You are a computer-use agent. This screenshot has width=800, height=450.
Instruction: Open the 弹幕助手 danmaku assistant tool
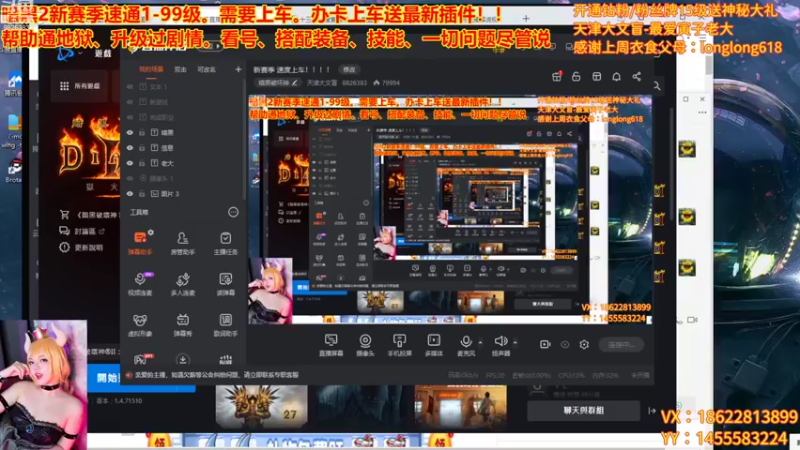140,243
